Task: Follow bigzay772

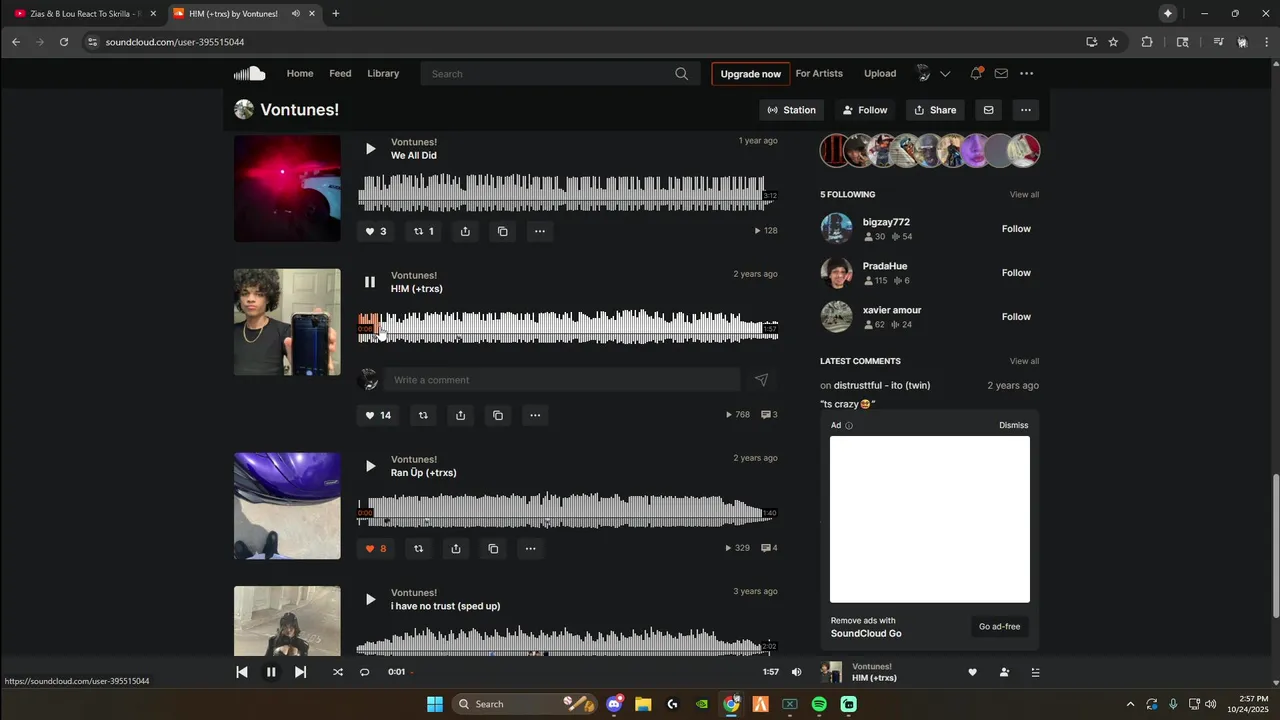Action: tap(1016, 229)
